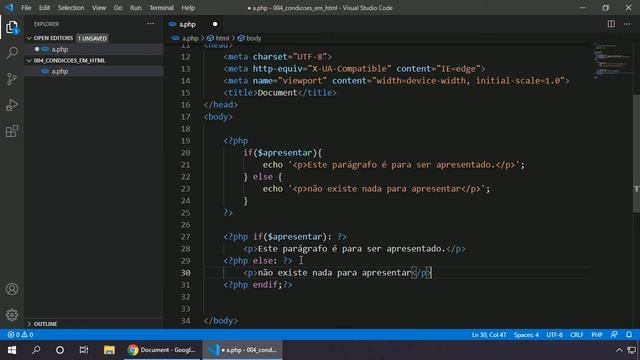Open editor More Actions ellipsis
Viewport: 640px width, 360px height.
[x=627, y=24]
